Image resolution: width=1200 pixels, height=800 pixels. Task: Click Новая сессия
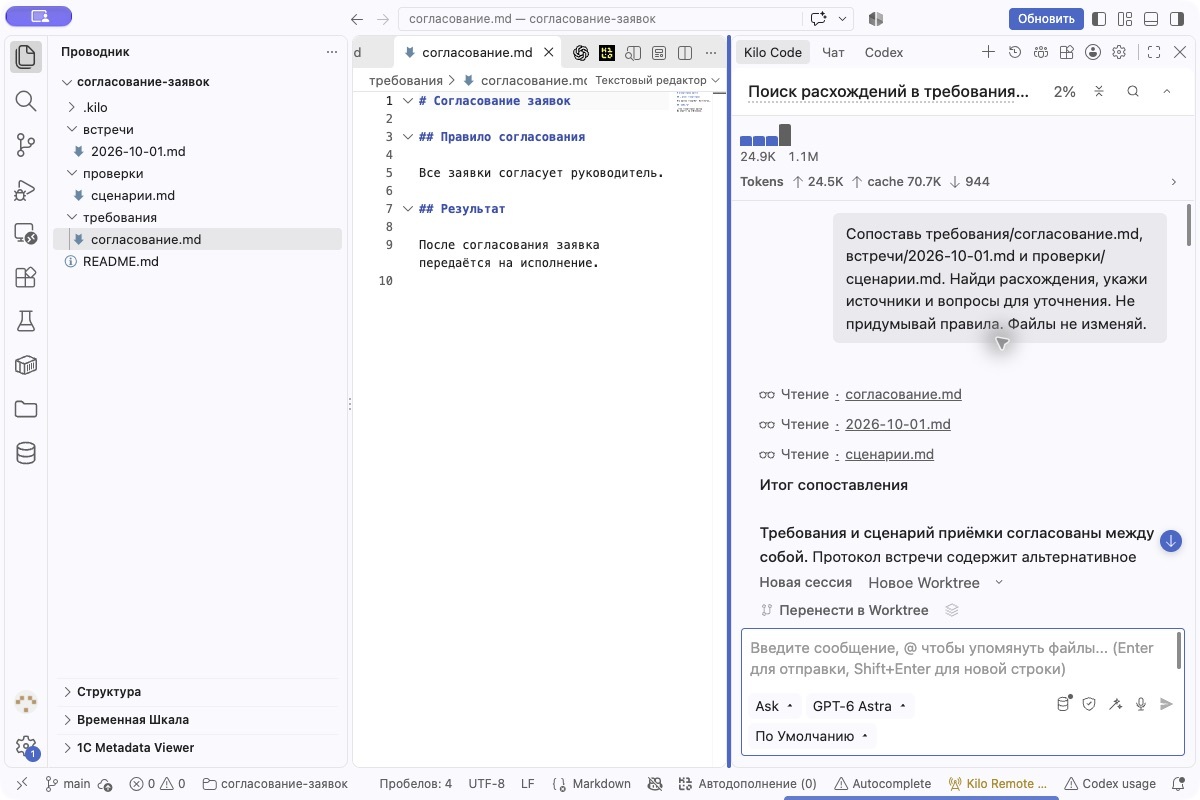805,582
